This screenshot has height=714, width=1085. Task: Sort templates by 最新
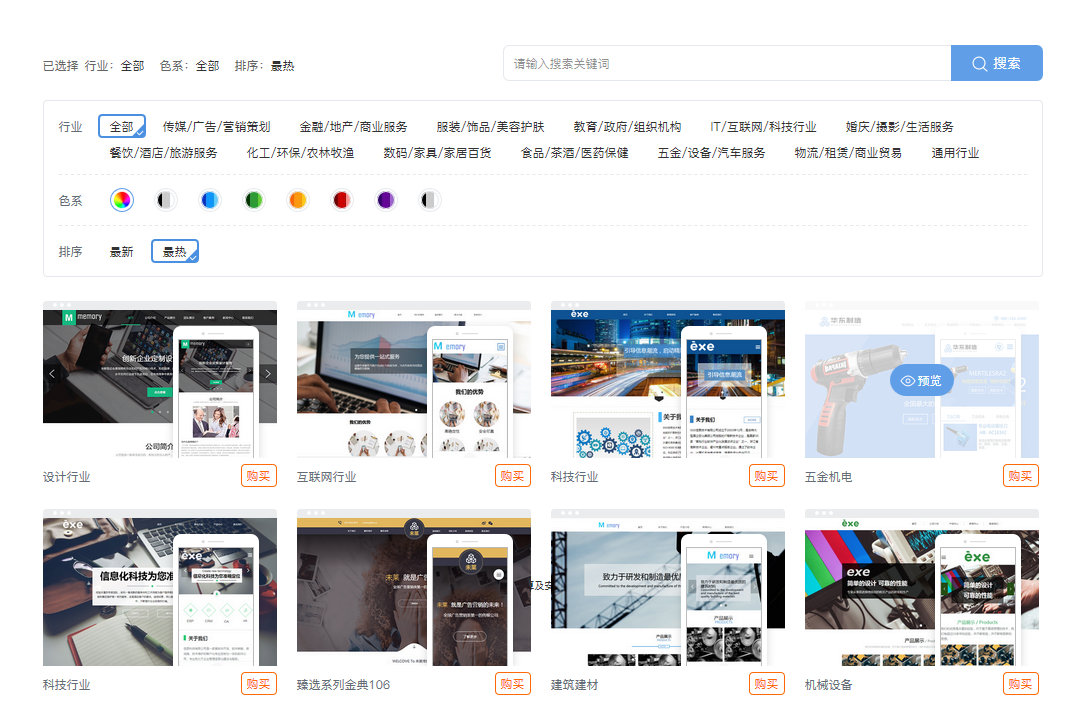click(121, 252)
